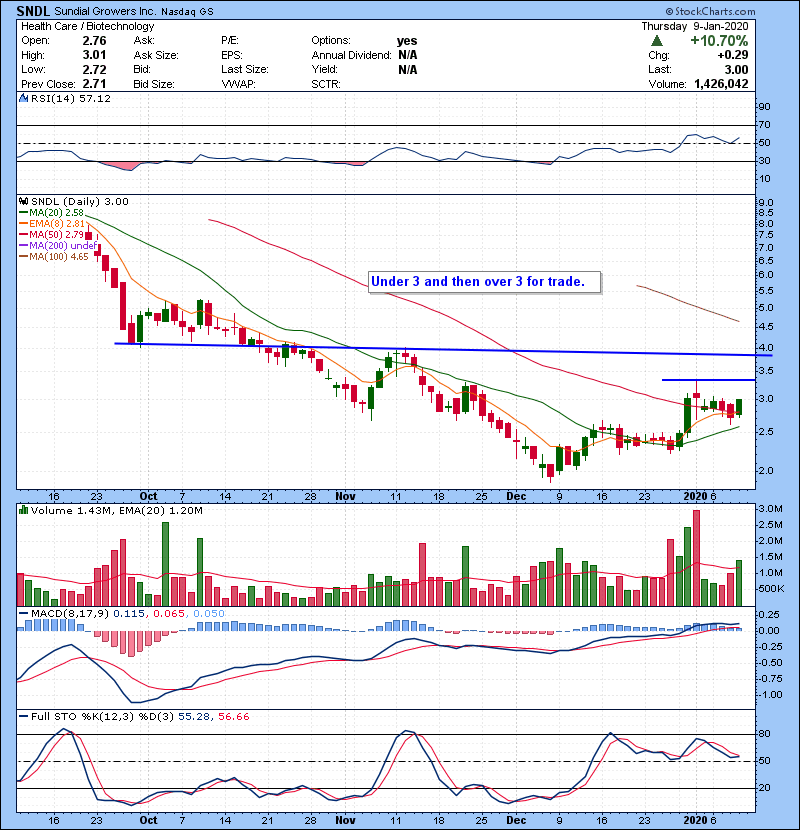The height and width of the screenshot is (830, 800).
Task: Click the stochastic %D value 56.66
Action: pyautogui.click(x=233, y=717)
